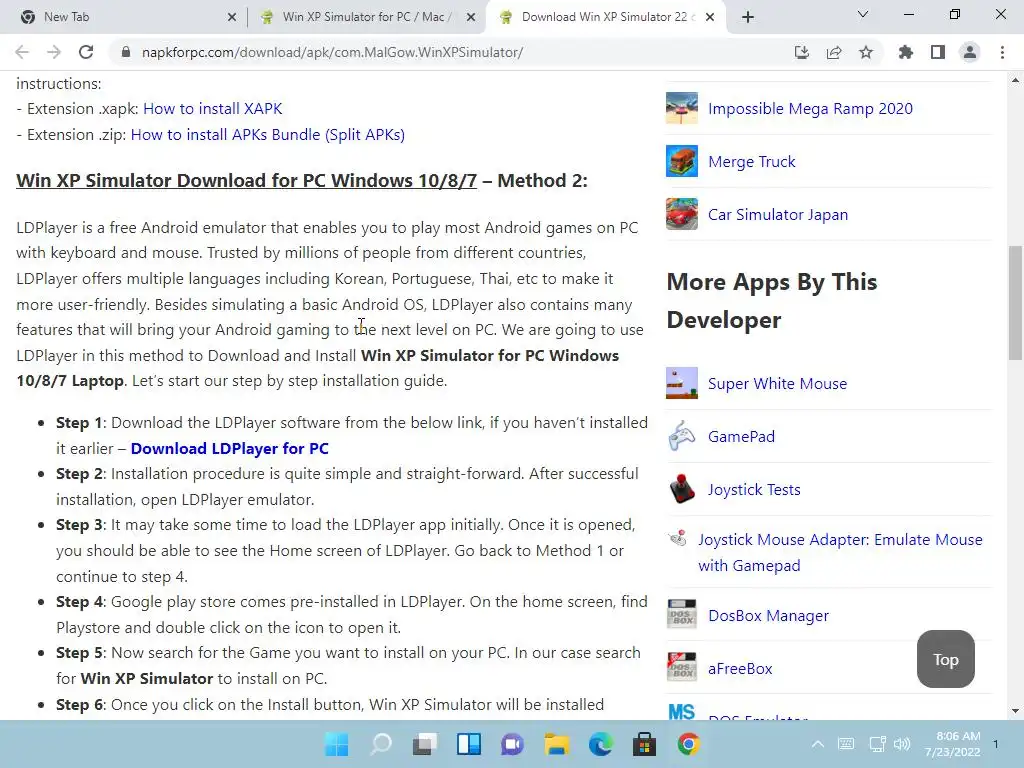The image size is (1024, 768).
Task: Click Joystick Mouse Adapter app icon
Action: click(678, 539)
